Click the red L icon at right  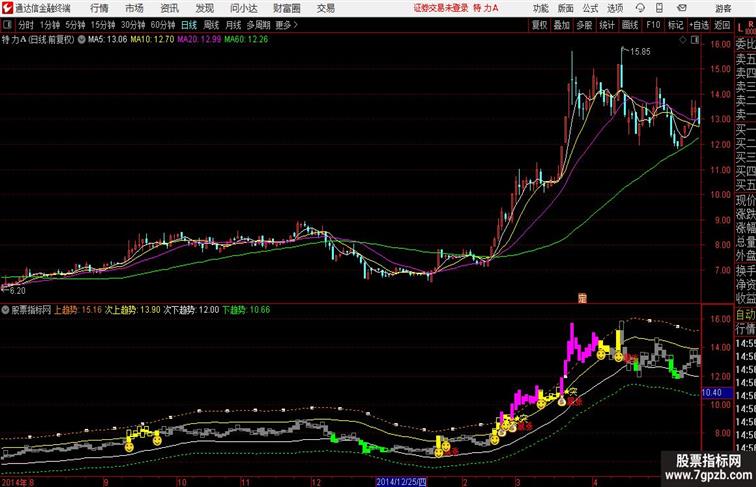740,28
